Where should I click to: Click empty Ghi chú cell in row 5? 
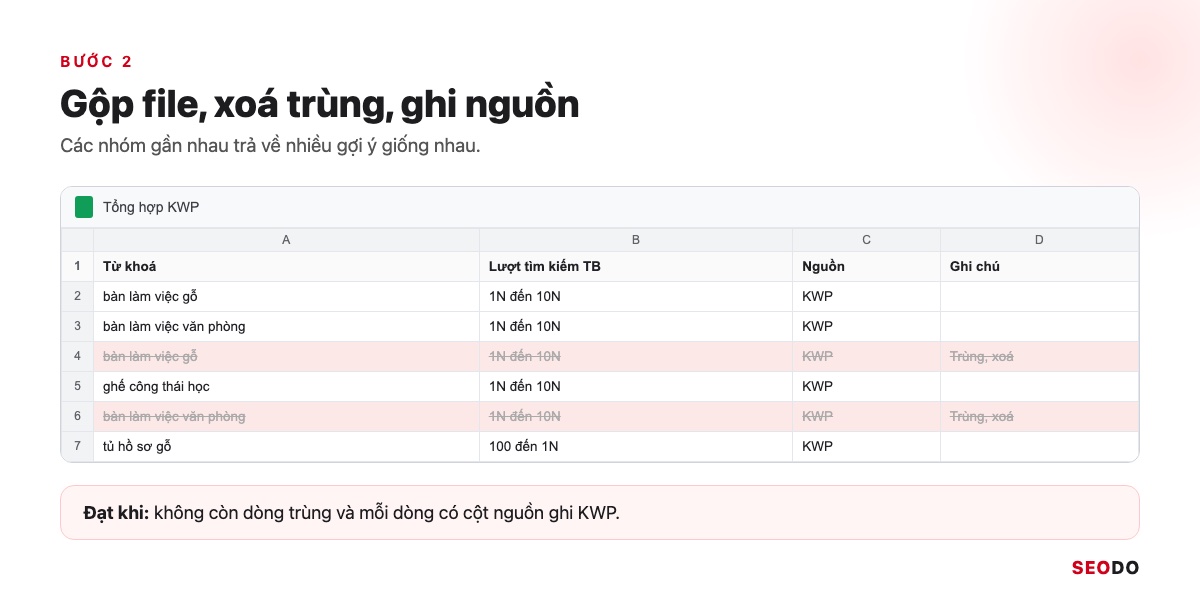(x=1039, y=387)
